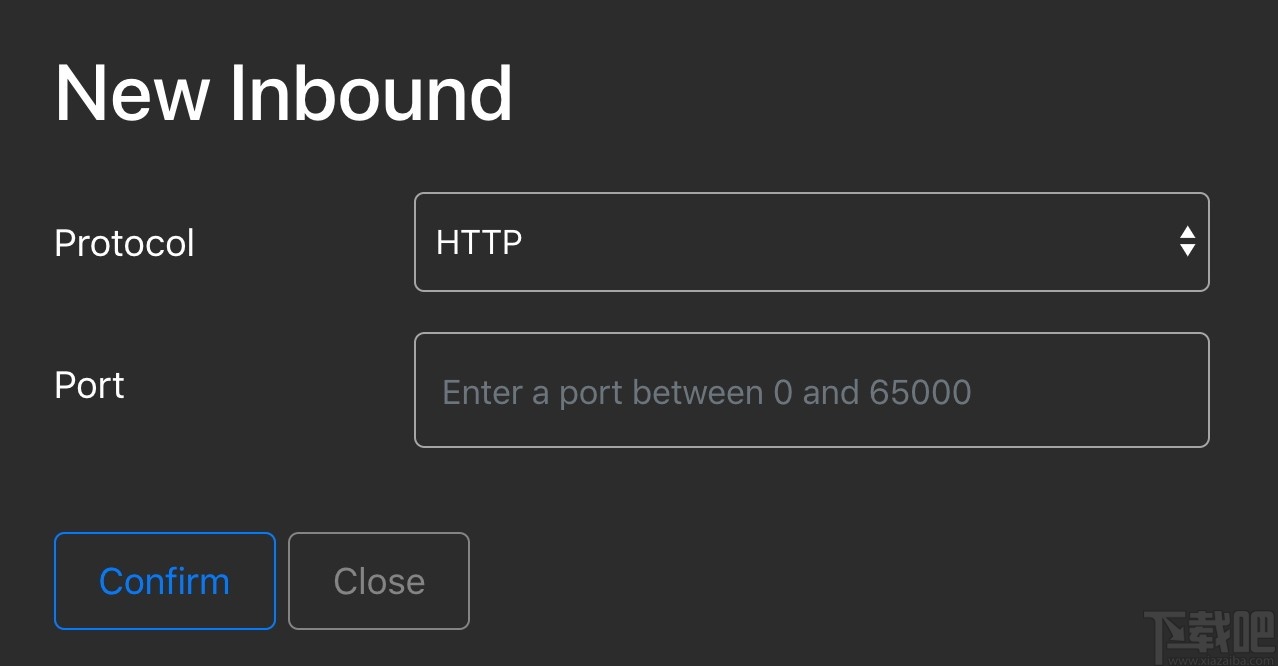Click the Confirm button

tap(164, 581)
